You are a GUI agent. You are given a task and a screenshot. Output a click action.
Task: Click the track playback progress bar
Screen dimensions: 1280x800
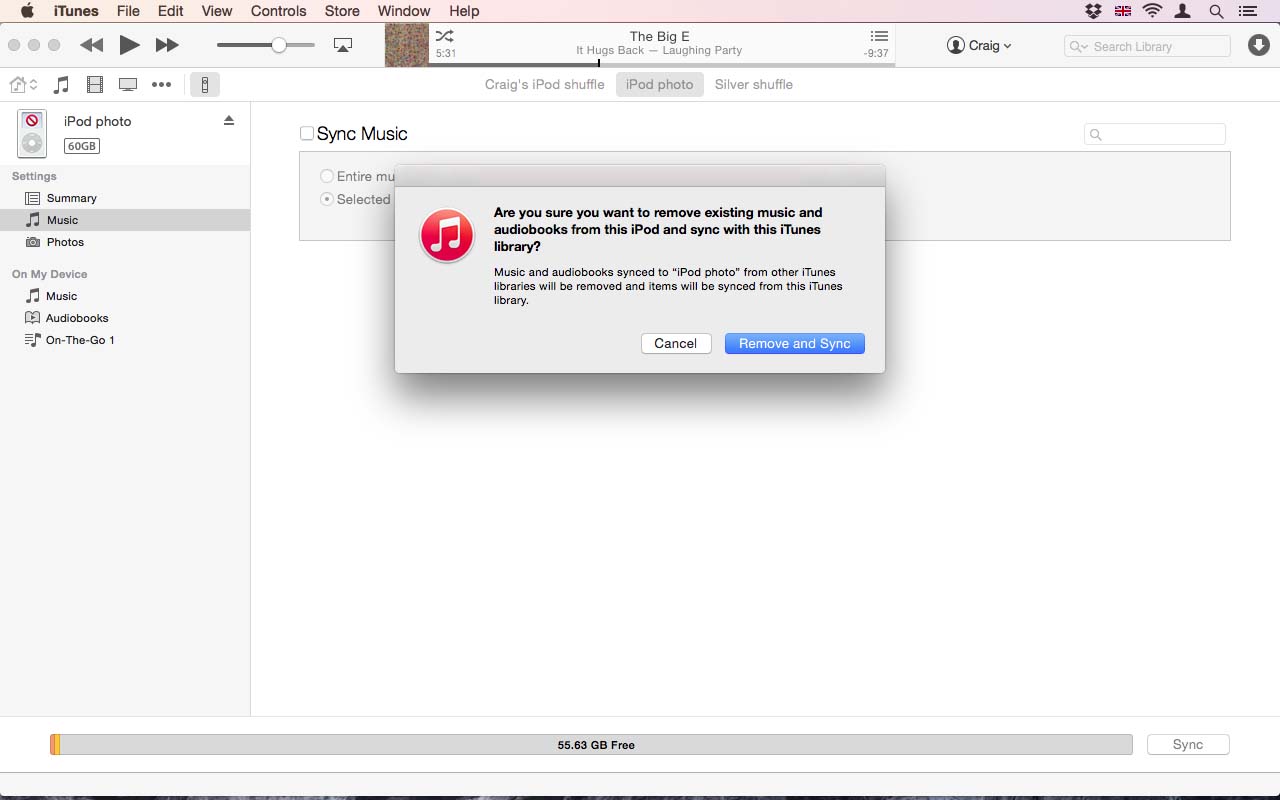coord(662,64)
